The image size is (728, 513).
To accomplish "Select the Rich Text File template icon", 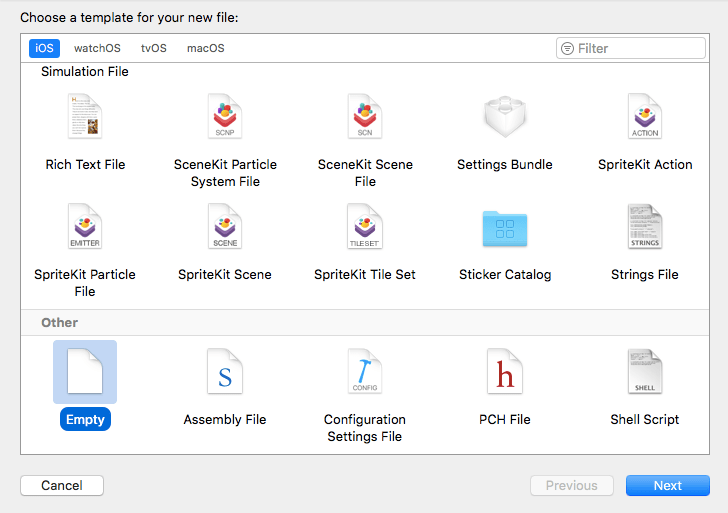I will coord(85,116).
